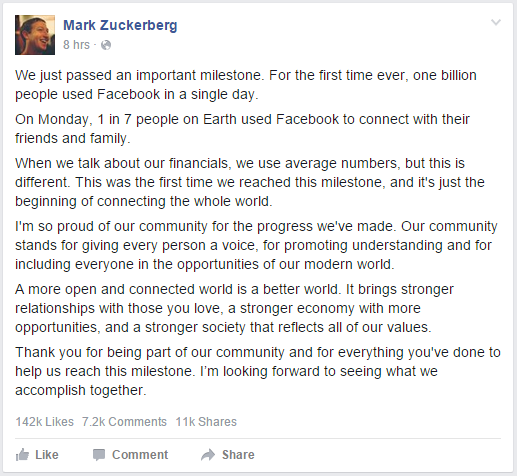Screen dimensions: 517x476
Task: Click the share arrow icon
Action: 208,455
